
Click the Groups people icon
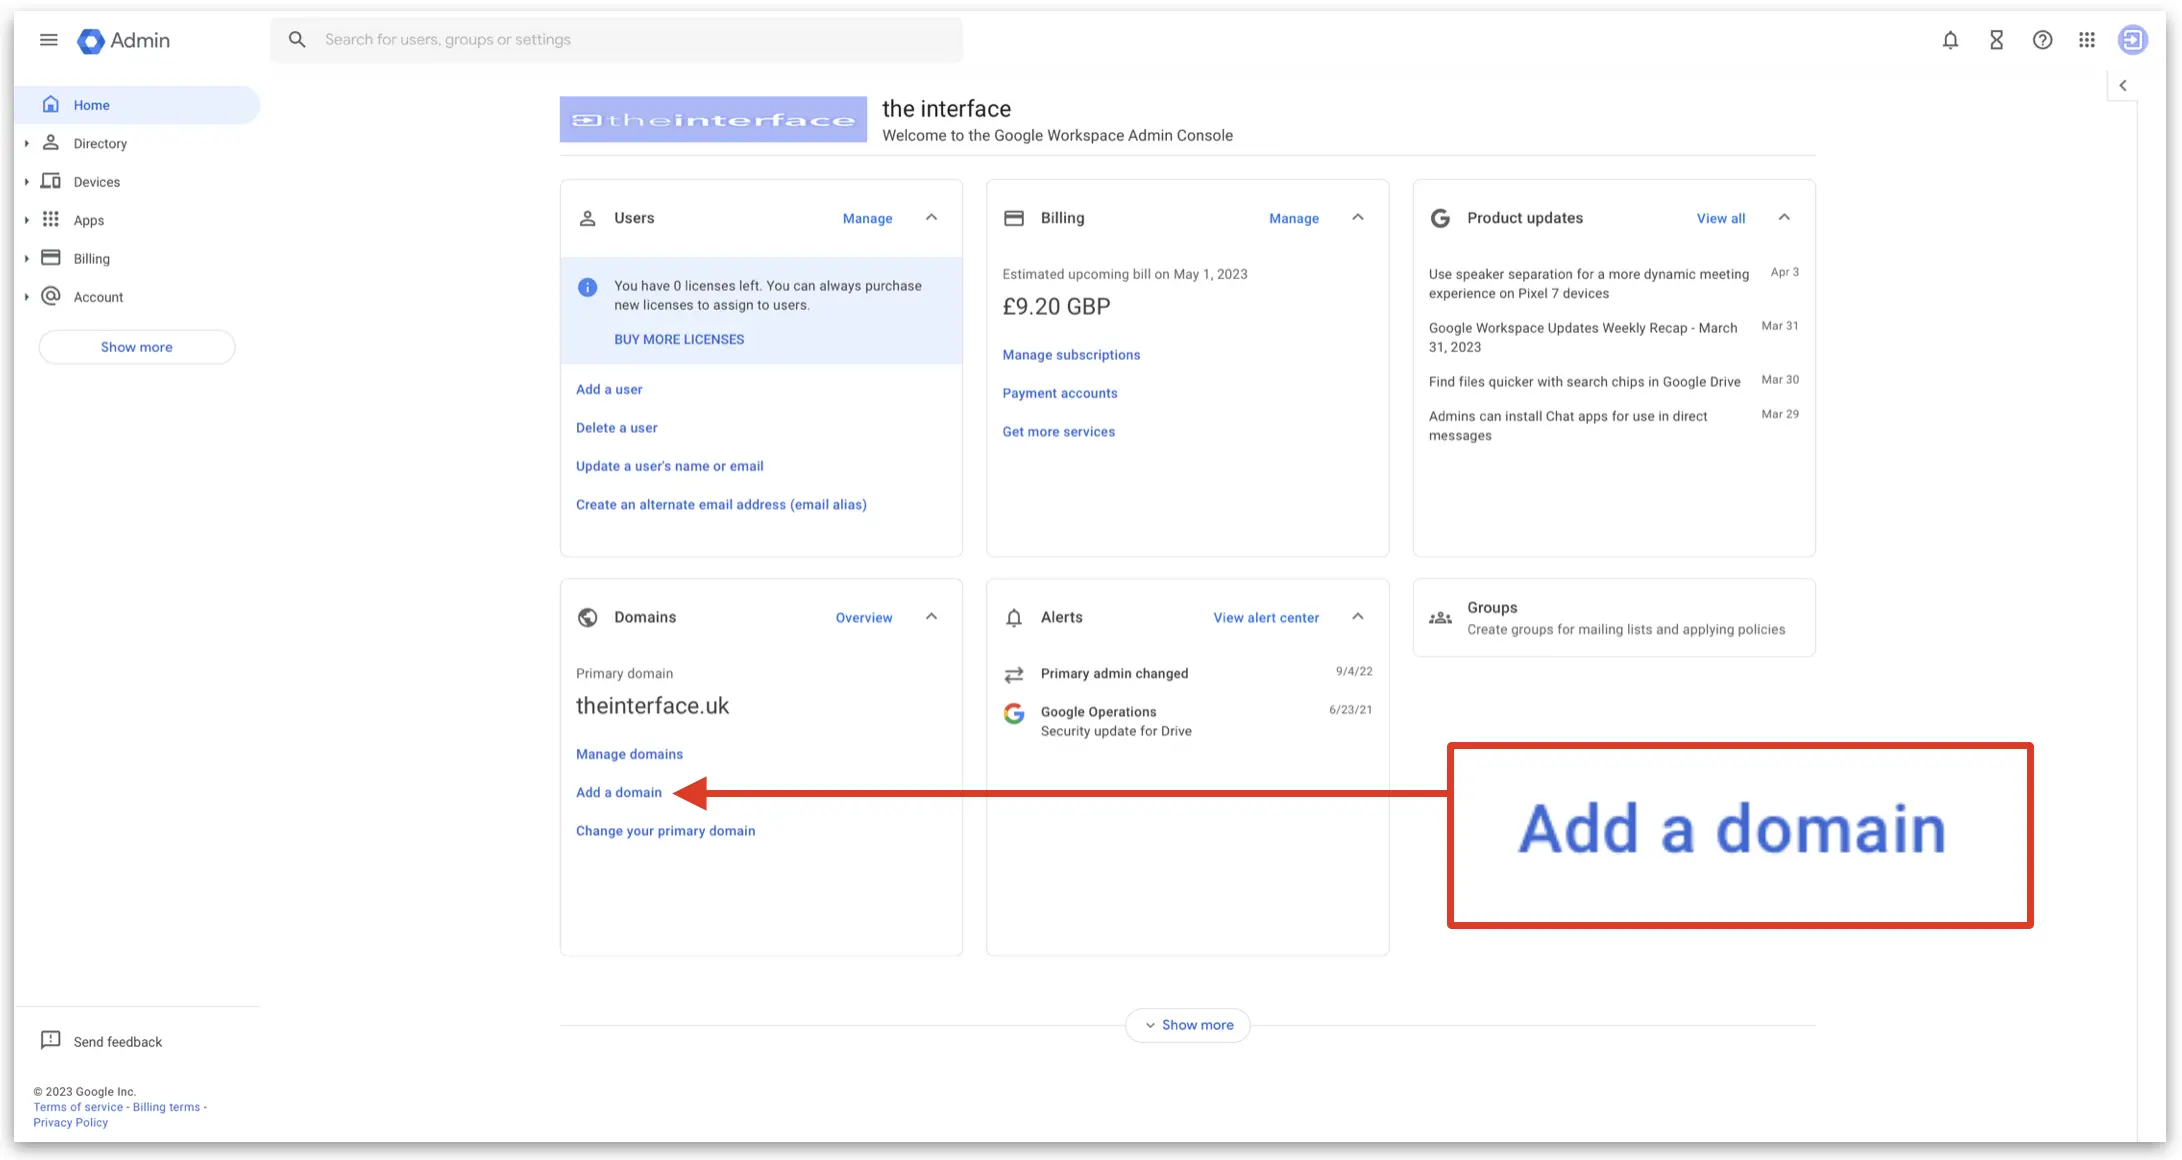[x=1440, y=618]
